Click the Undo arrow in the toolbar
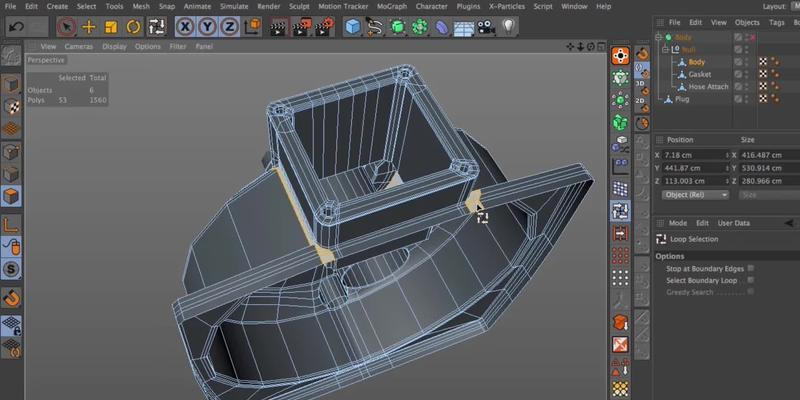This screenshot has height=400, width=800. [16, 27]
